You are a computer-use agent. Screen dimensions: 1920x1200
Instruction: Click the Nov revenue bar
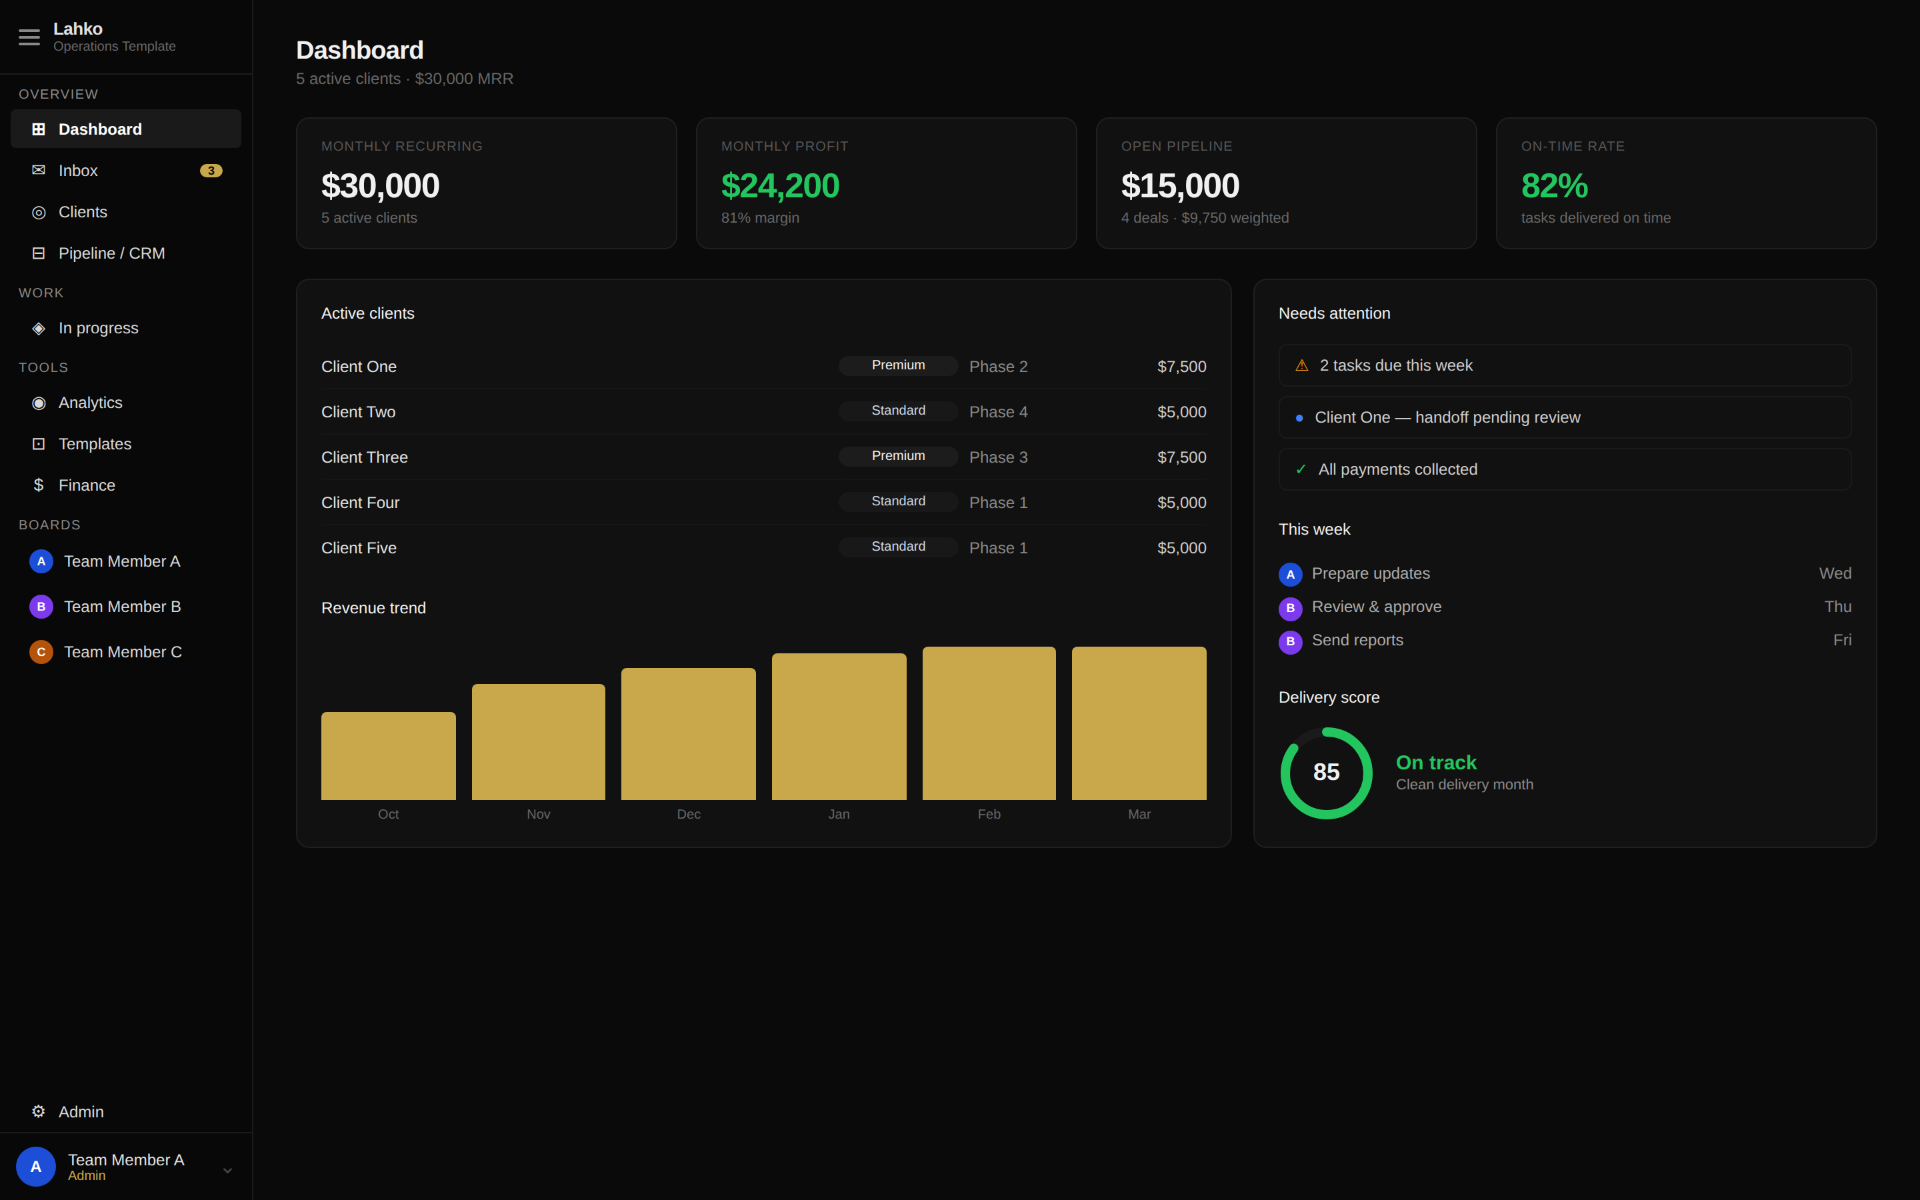point(538,742)
